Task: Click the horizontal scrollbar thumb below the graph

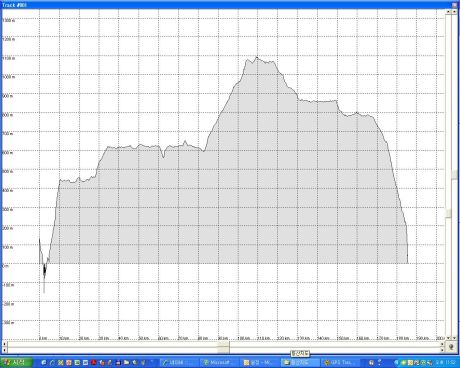Action: tap(224, 347)
